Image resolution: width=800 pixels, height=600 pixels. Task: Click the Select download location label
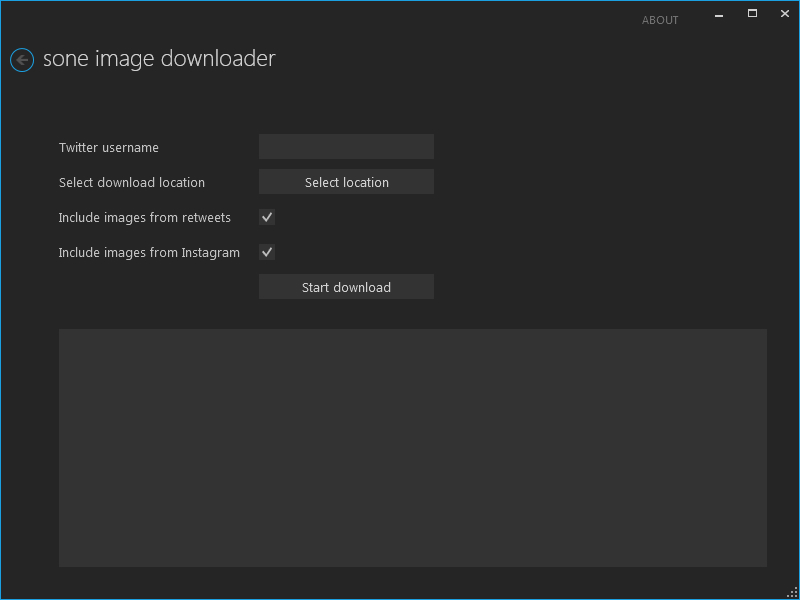tap(131, 182)
